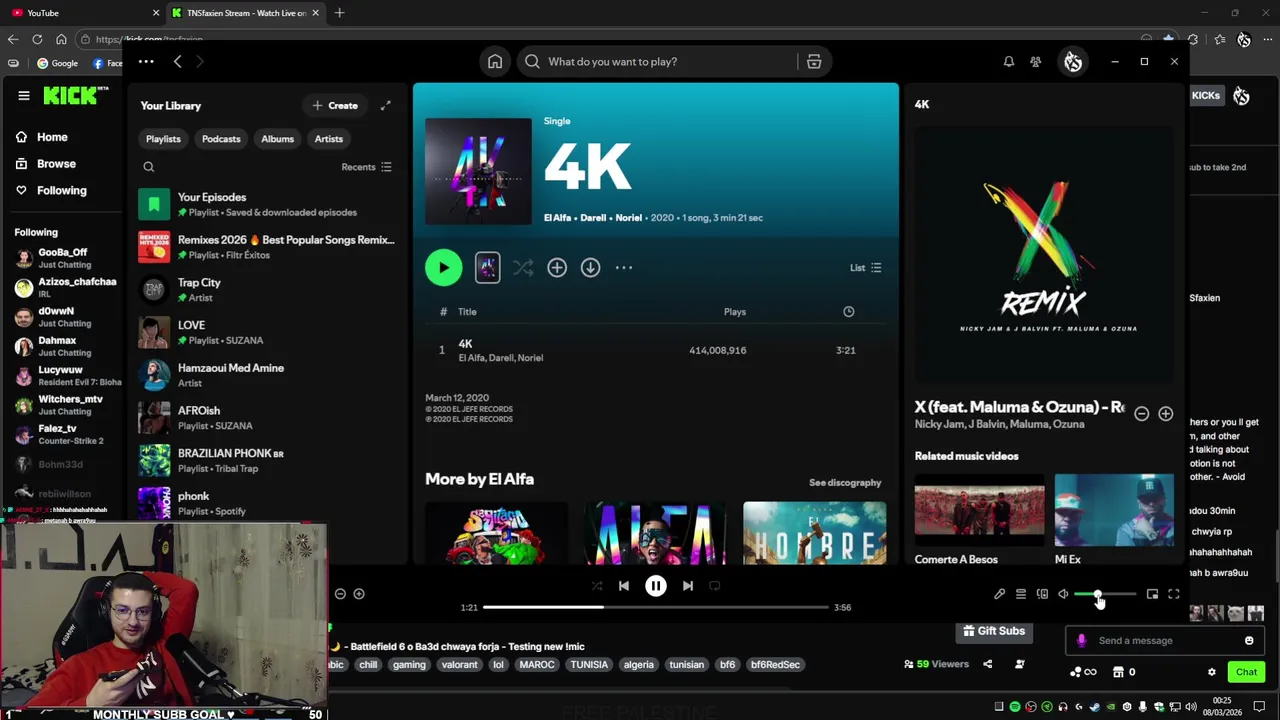Hide X Remix with minus icon in sidebar
This screenshot has width=1280, height=720.
pos(1142,414)
